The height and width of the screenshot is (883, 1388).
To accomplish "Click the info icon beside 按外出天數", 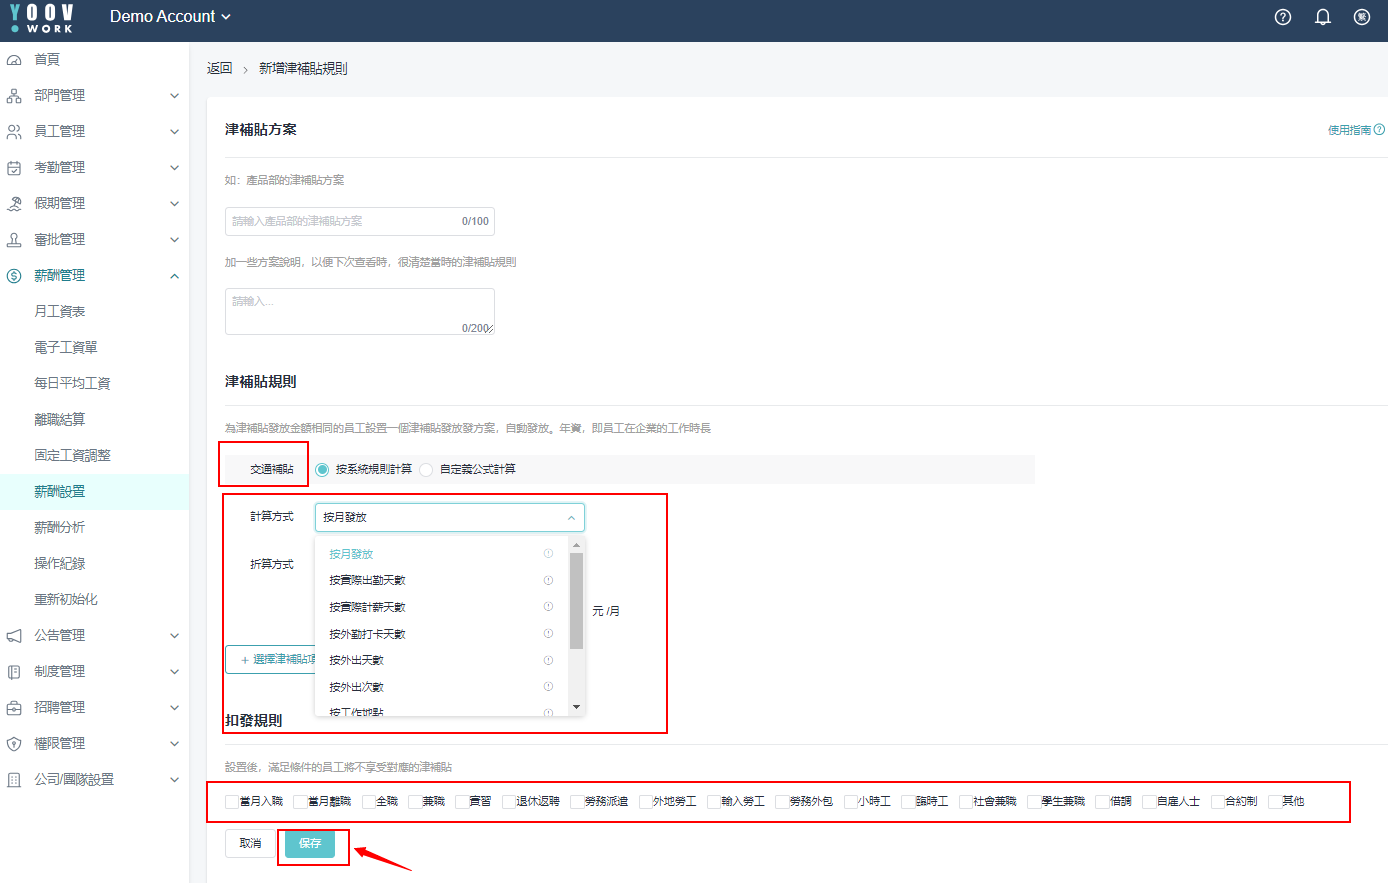I will pyautogui.click(x=548, y=660).
